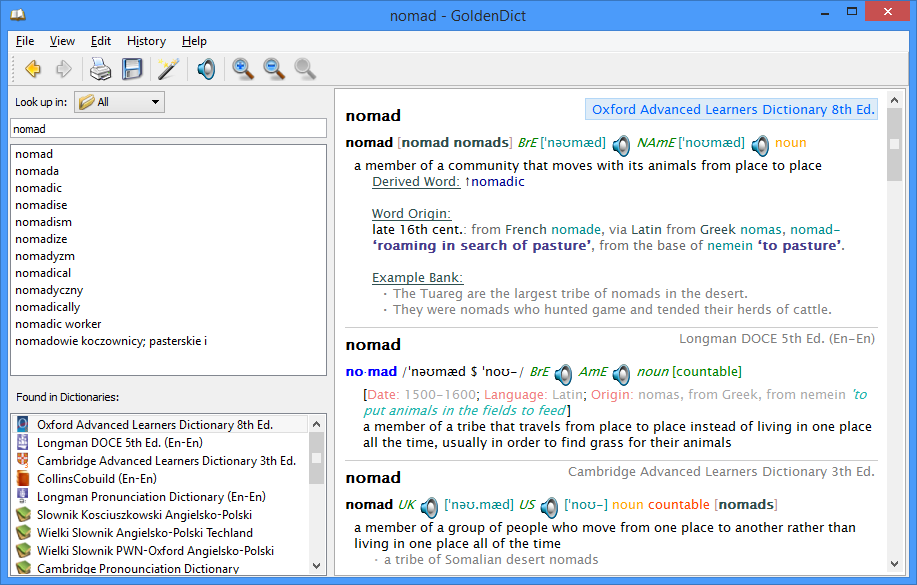Click the dictionaries list scroll up arrow
Image resolution: width=917 pixels, height=585 pixels.
pos(316,424)
